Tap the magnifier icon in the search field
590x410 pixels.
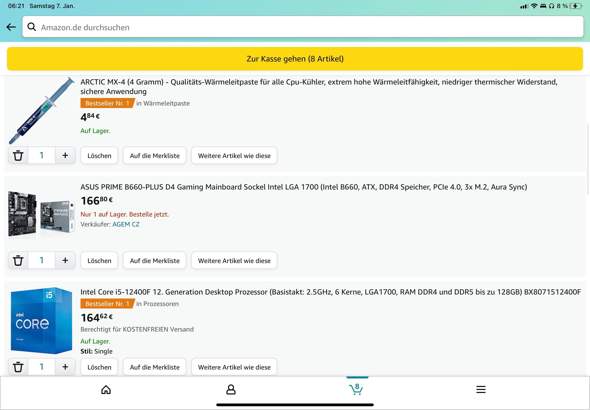(32, 27)
